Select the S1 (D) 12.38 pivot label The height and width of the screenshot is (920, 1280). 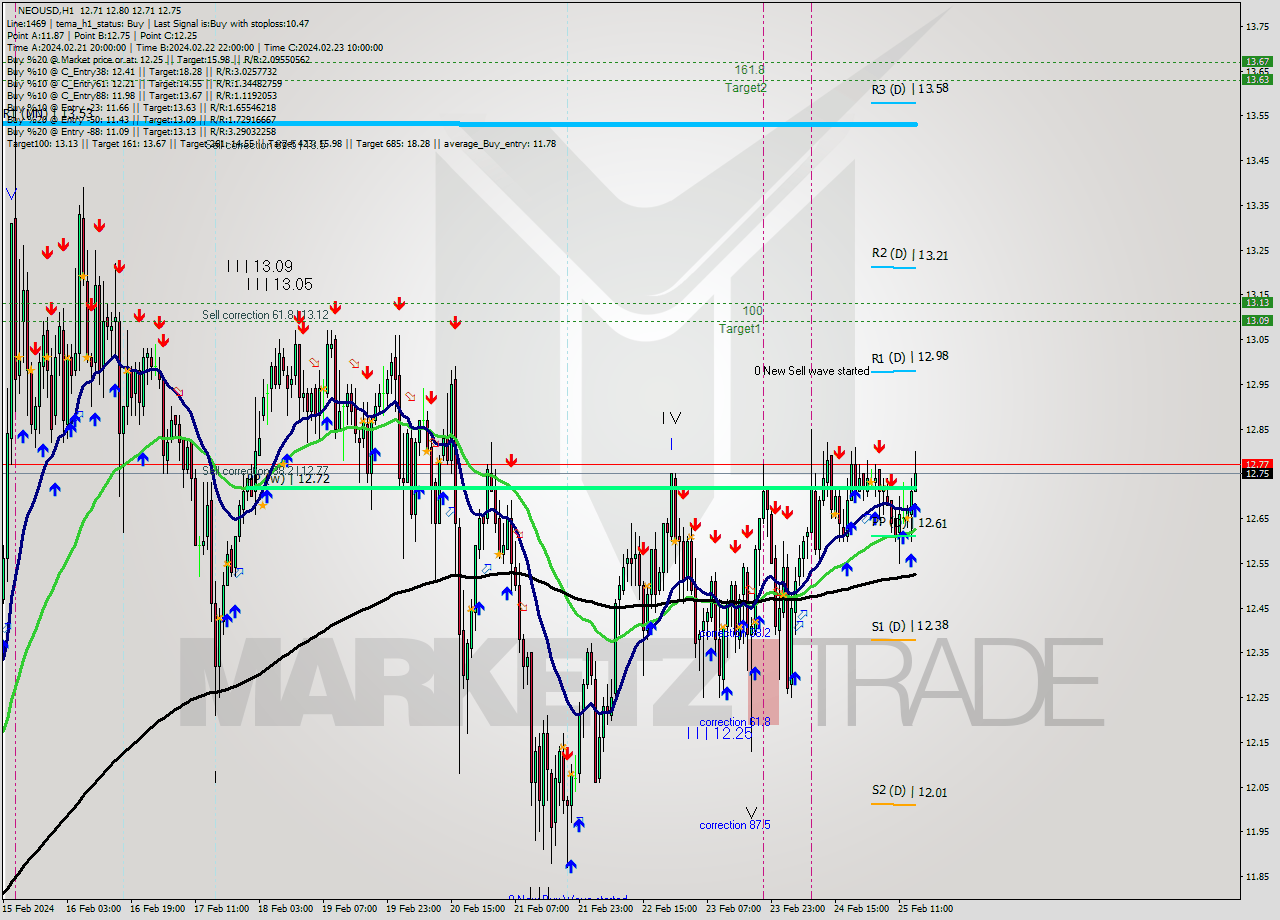point(909,626)
